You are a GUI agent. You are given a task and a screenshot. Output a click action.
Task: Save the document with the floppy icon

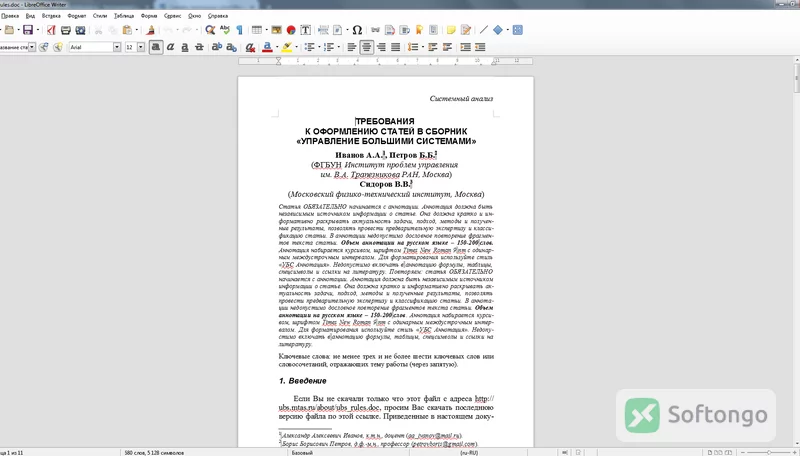click(x=28, y=30)
